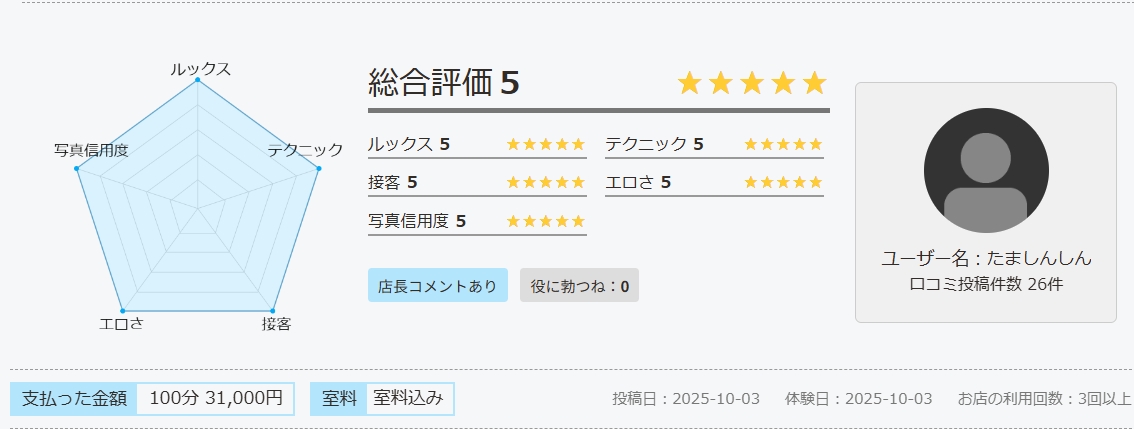Open user profile たましんしん

[986, 258]
